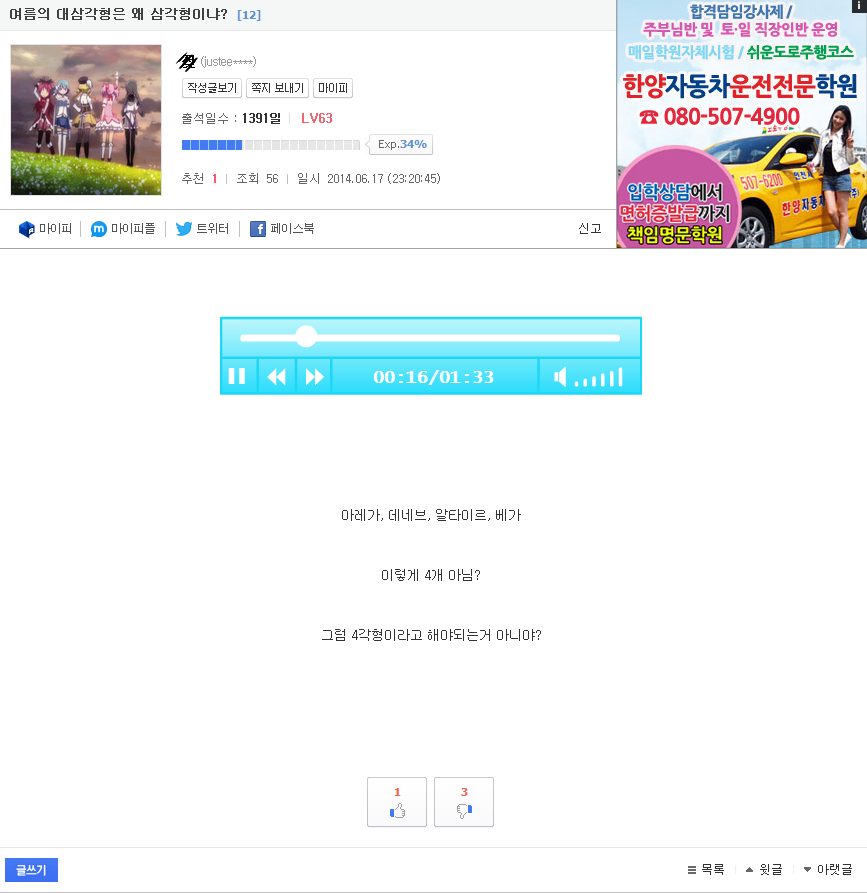The height and width of the screenshot is (893, 867).
Task: Report the post with the 신고 link
Action: click(x=590, y=229)
